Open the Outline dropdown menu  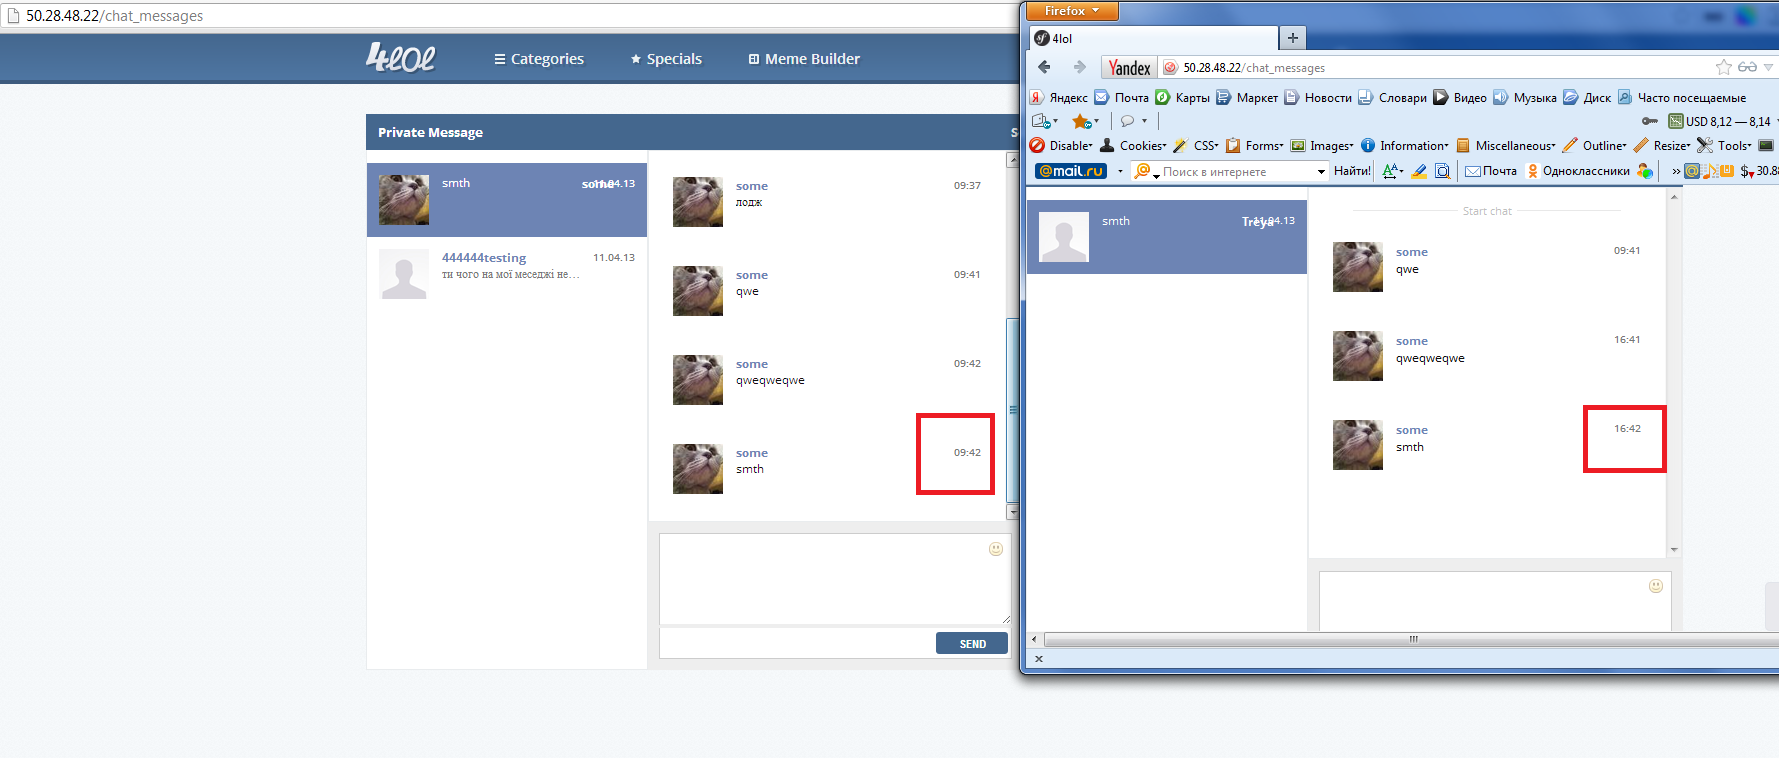pos(1595,145)
